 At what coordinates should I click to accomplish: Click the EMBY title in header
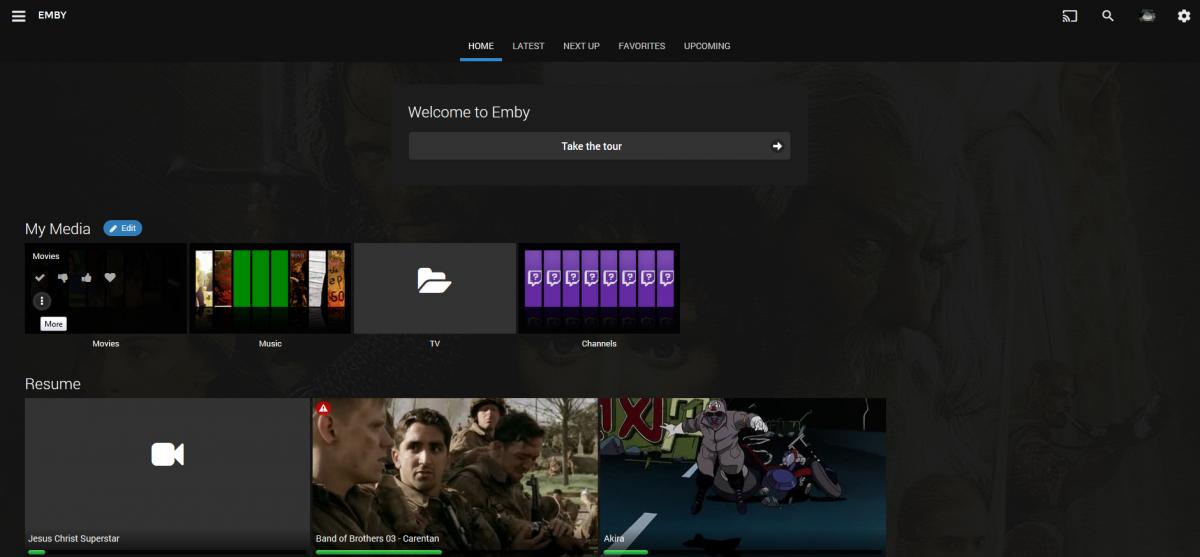(52, 16)
